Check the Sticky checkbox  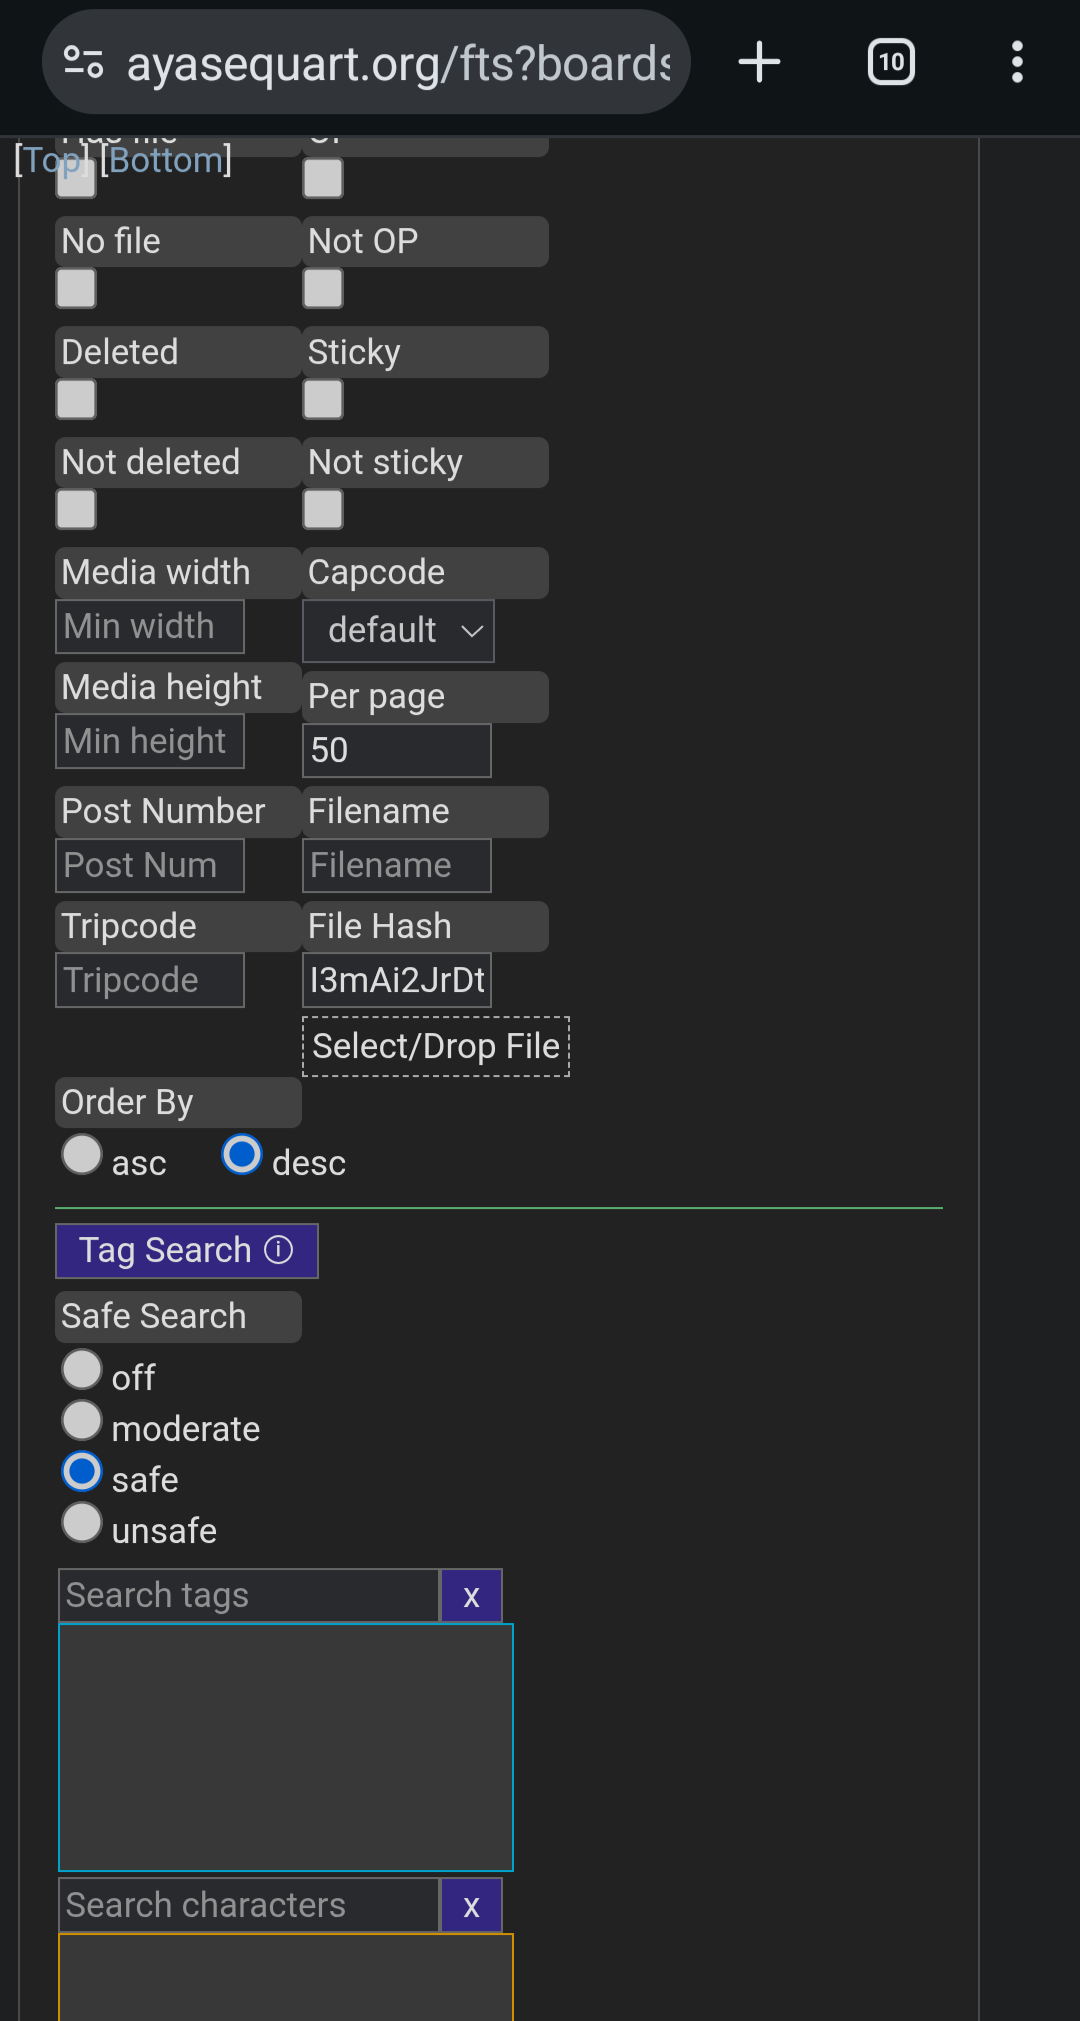(x=323, y=399)
